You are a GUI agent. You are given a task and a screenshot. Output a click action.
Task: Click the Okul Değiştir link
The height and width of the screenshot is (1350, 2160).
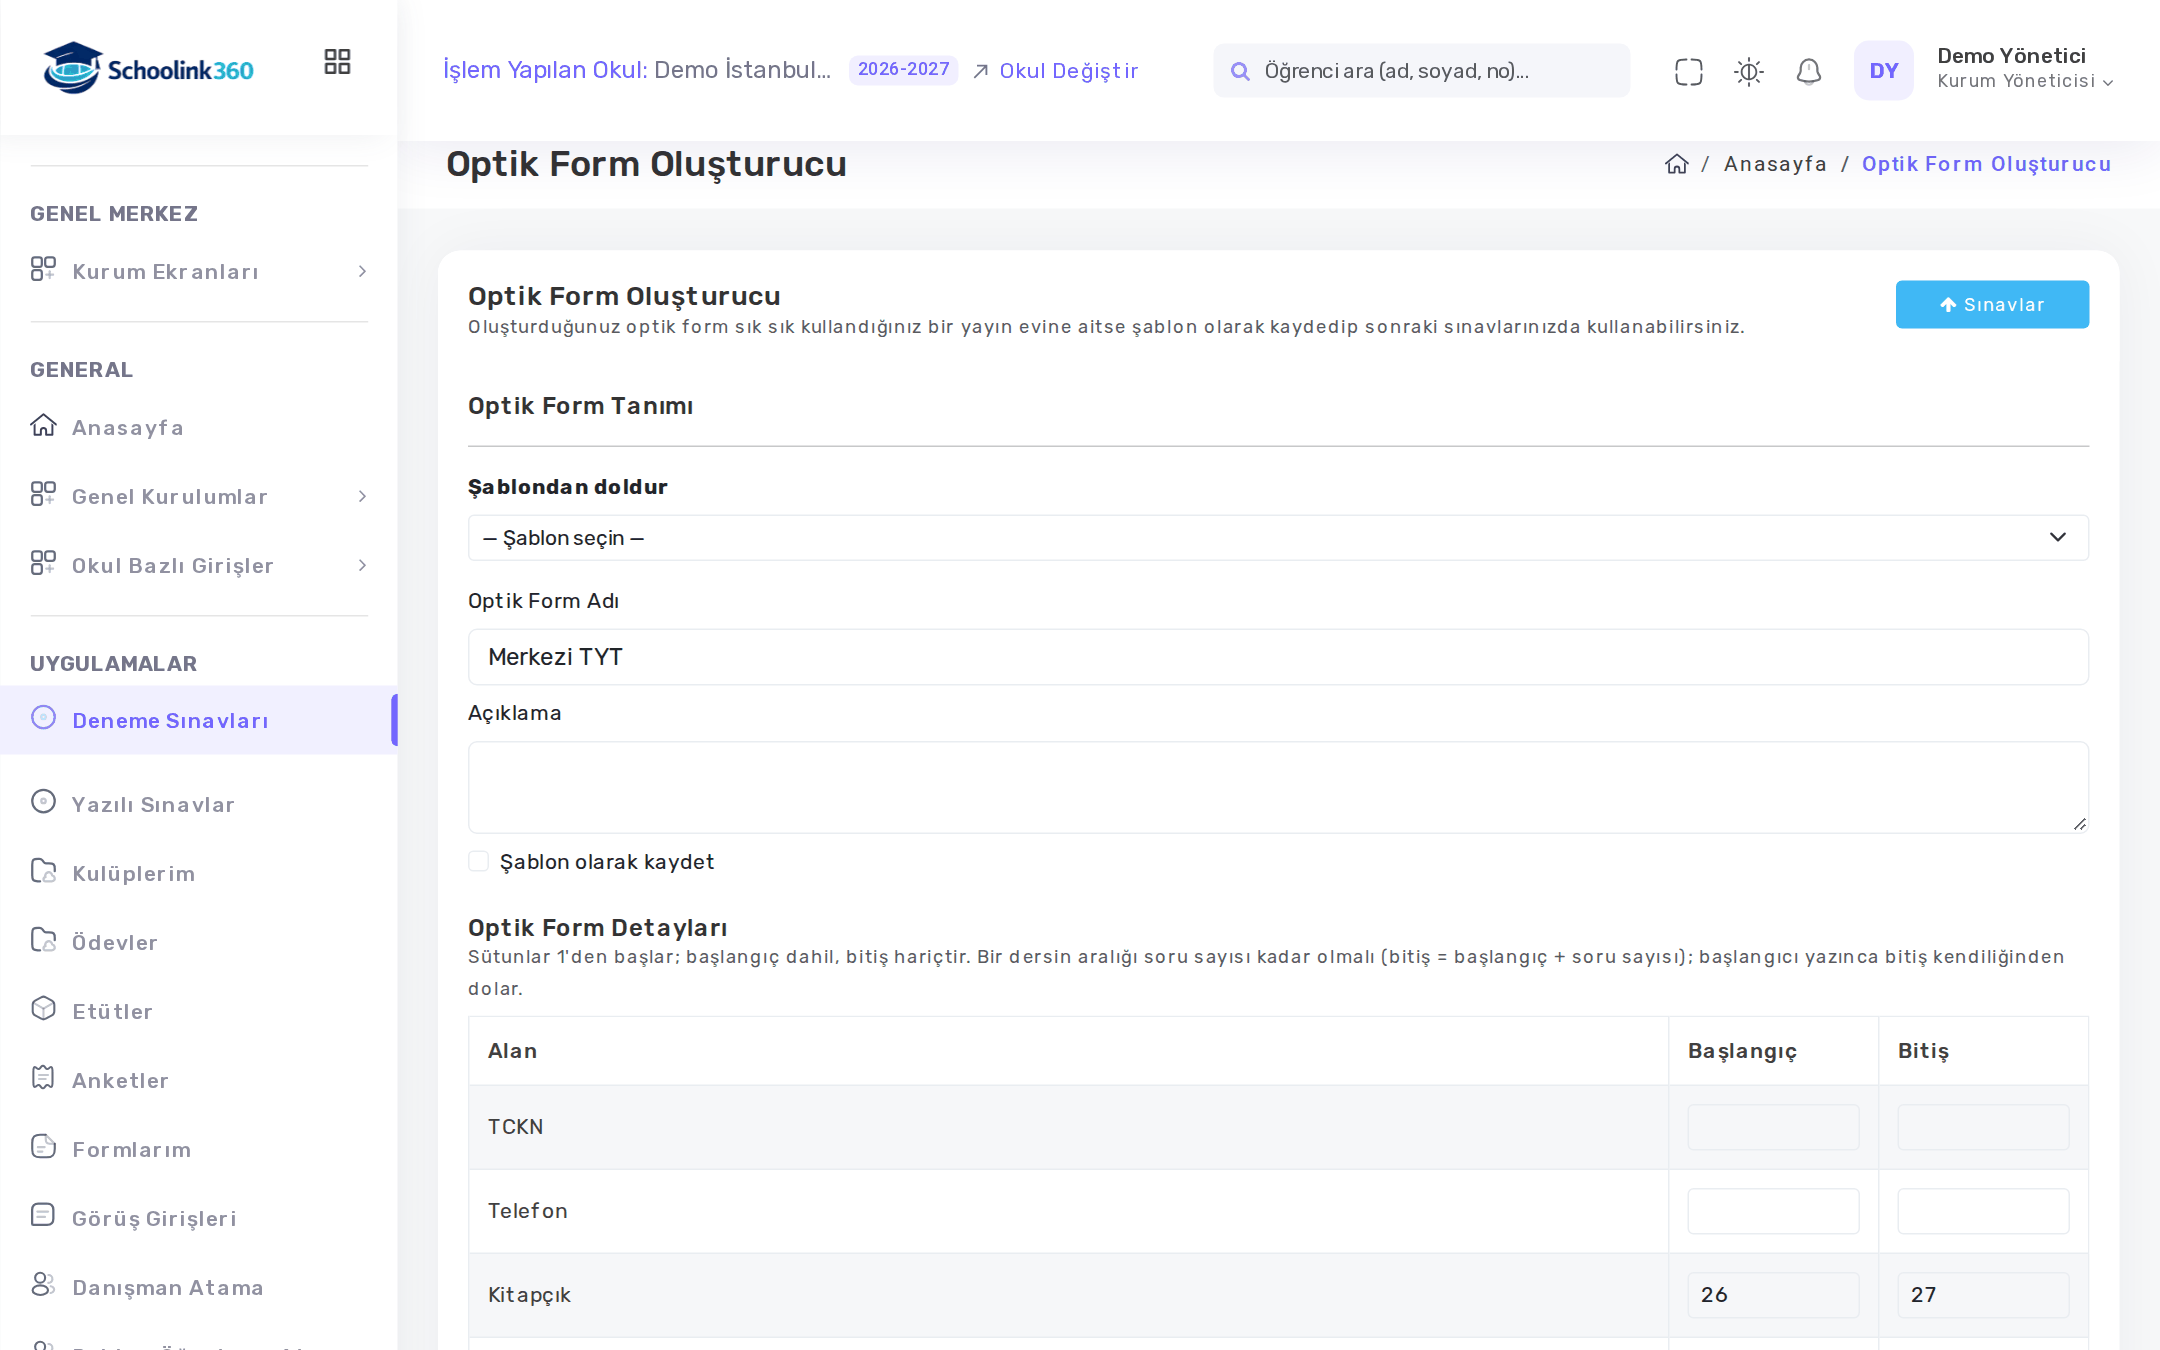click(x=1056, y=71)
